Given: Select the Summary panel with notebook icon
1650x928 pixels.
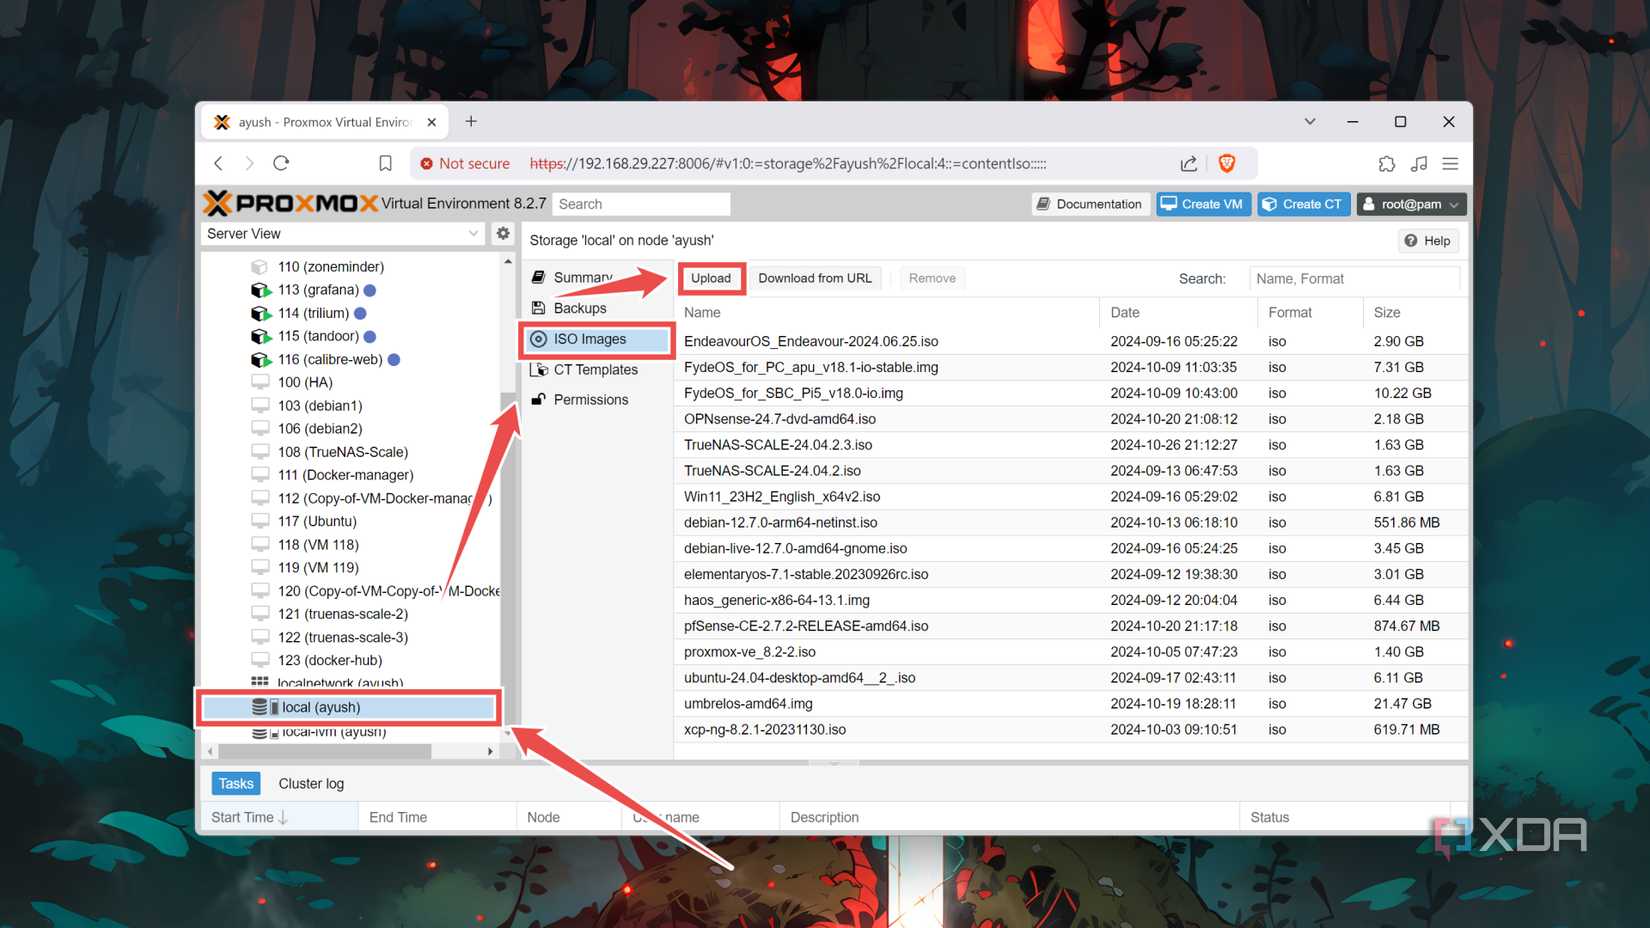Looking at the screenshot, I should pyautogui.click(x=582, y=277).
